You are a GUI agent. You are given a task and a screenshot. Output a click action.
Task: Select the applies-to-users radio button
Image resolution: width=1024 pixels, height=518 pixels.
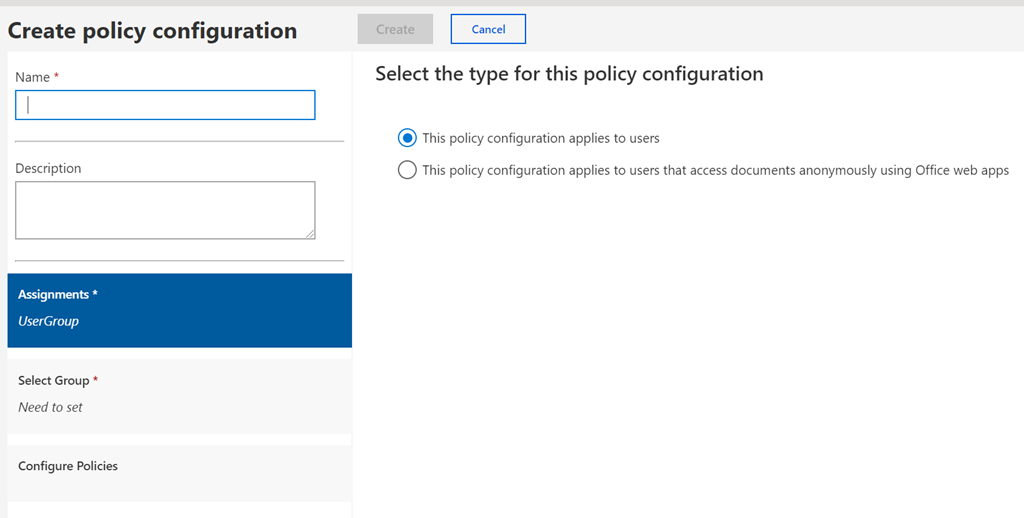(x=407, y=138)
